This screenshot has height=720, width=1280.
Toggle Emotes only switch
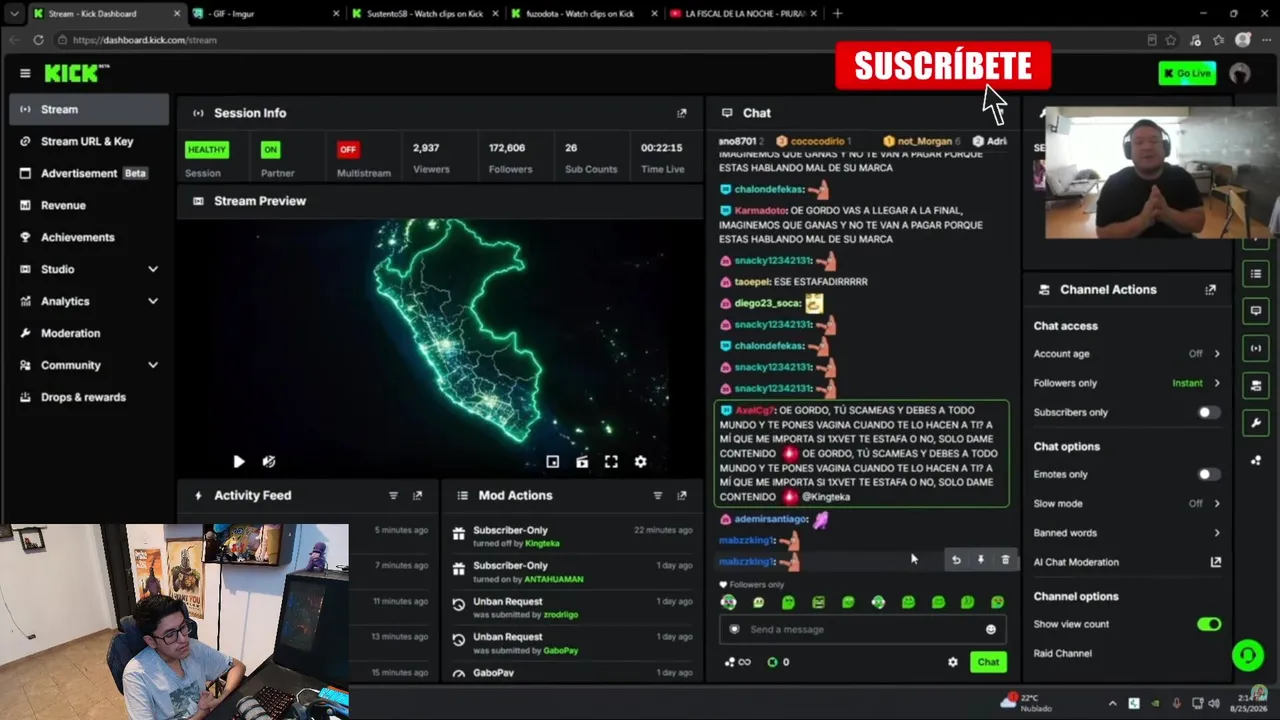point(1209,474)
